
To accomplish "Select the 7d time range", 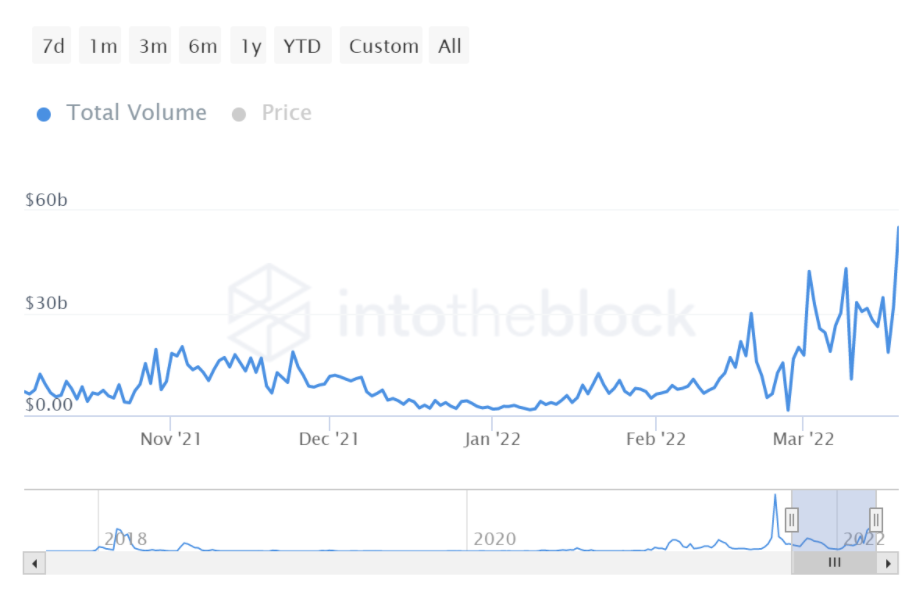I will coord(52,46).
